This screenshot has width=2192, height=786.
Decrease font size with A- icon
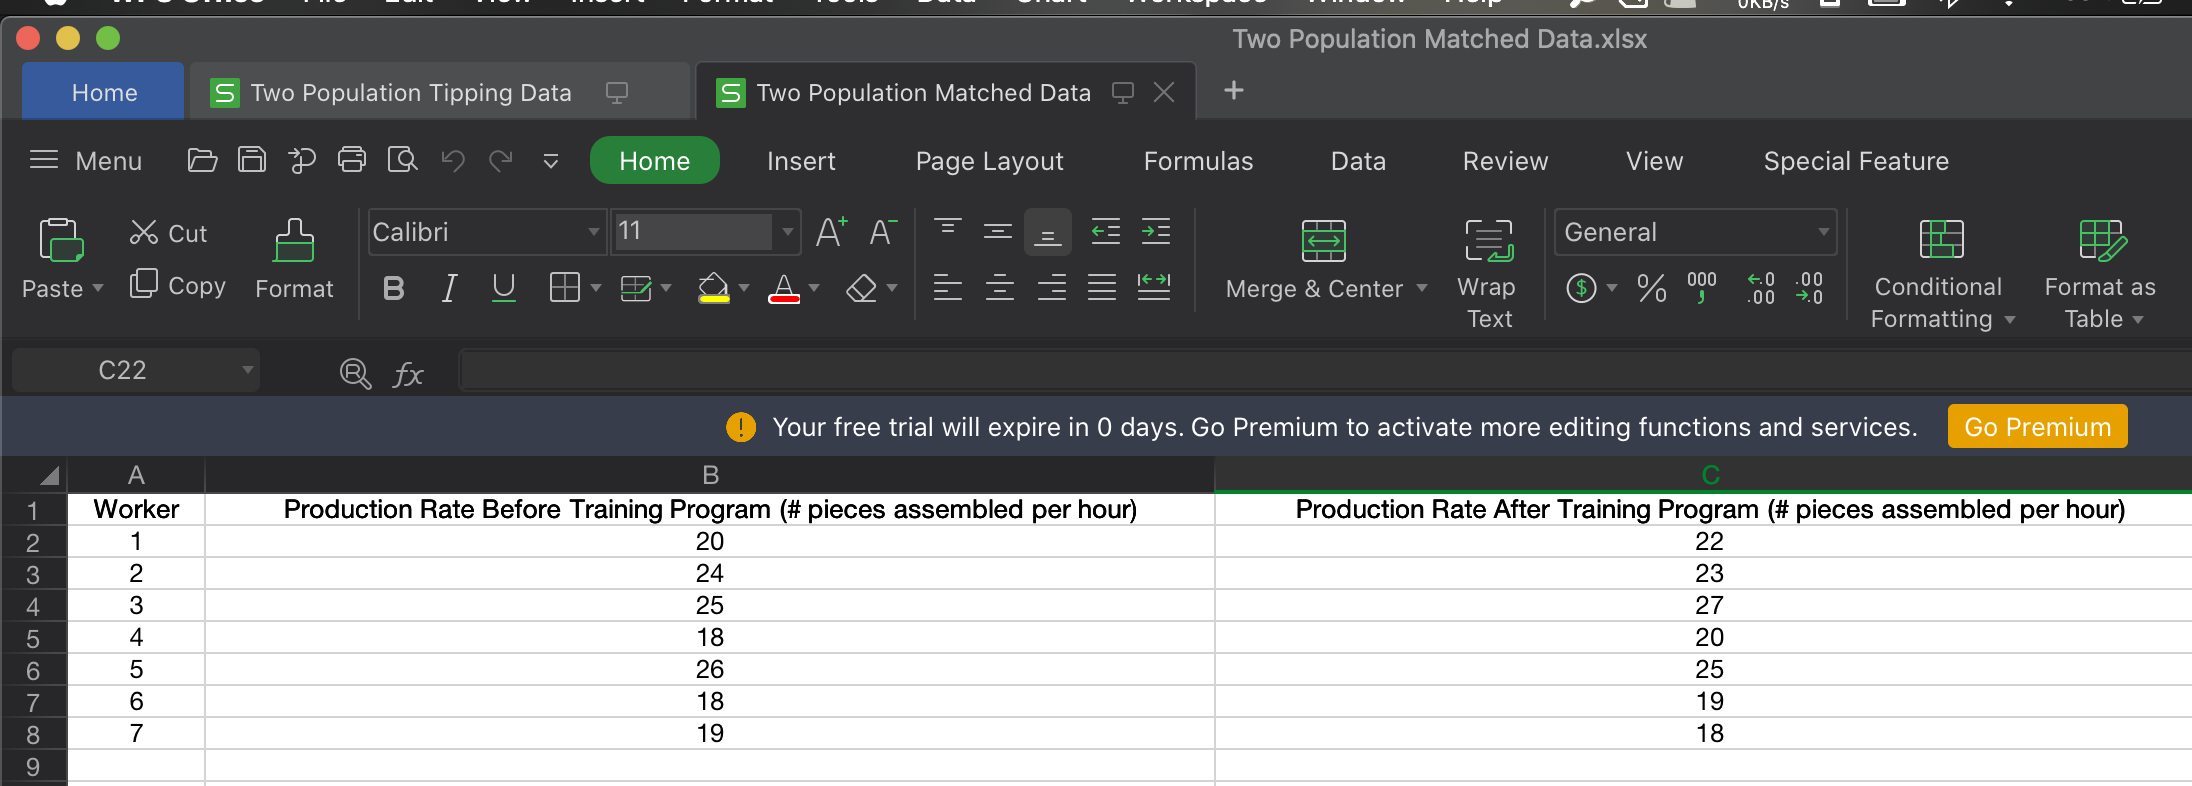[883, 232]
